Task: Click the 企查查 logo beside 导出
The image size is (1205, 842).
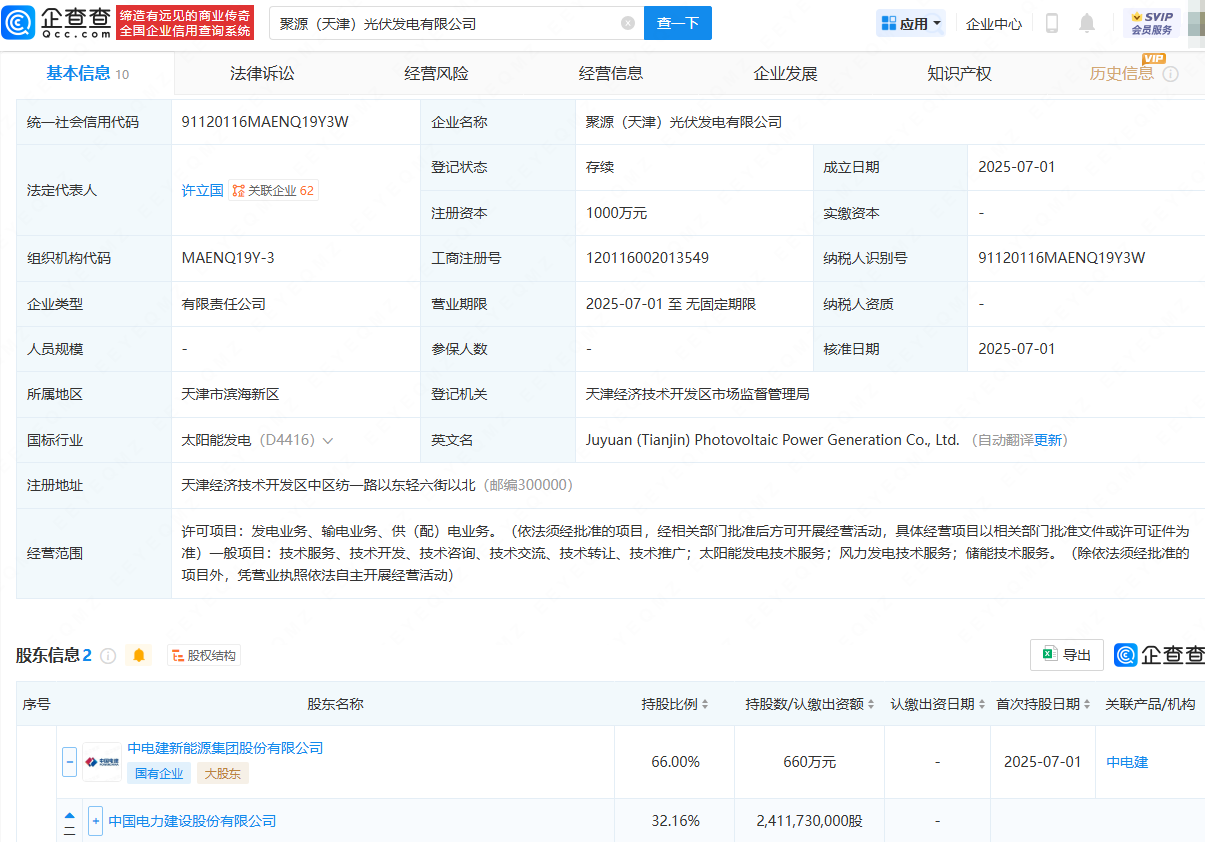Action: tap(1160, 655)
